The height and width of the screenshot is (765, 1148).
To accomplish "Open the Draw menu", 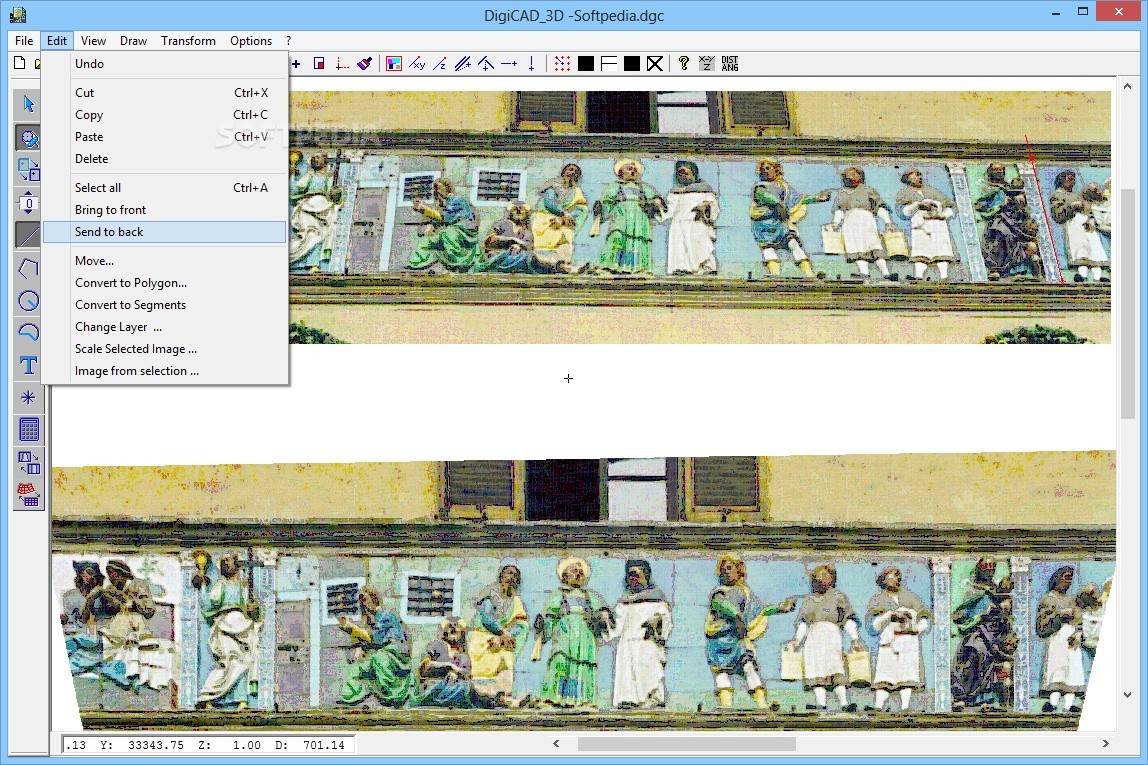I will coord(133,41).
